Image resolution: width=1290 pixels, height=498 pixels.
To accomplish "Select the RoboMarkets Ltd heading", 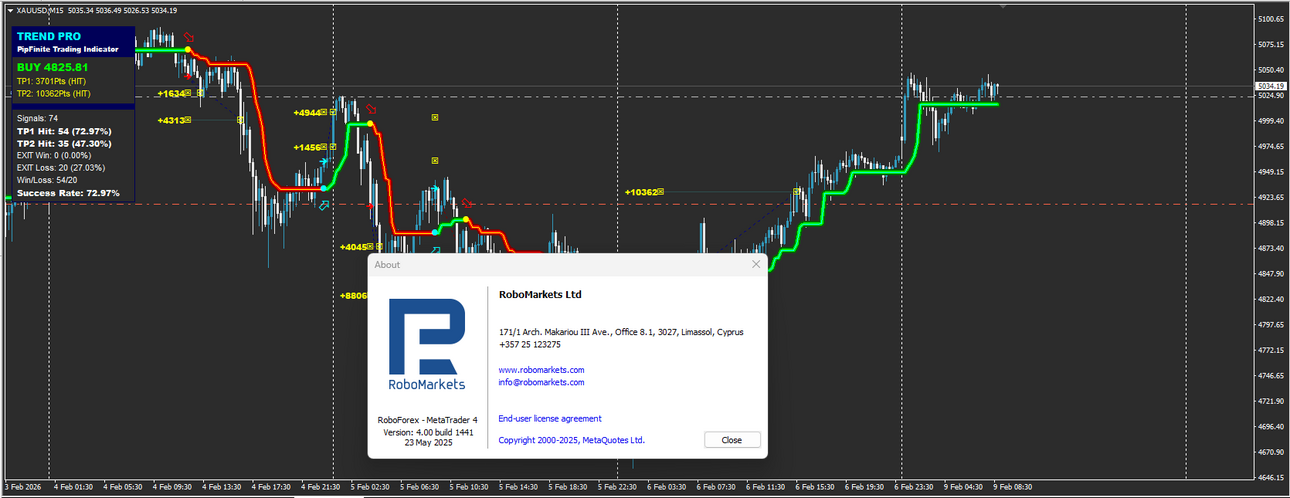I will tap(540, 295).
